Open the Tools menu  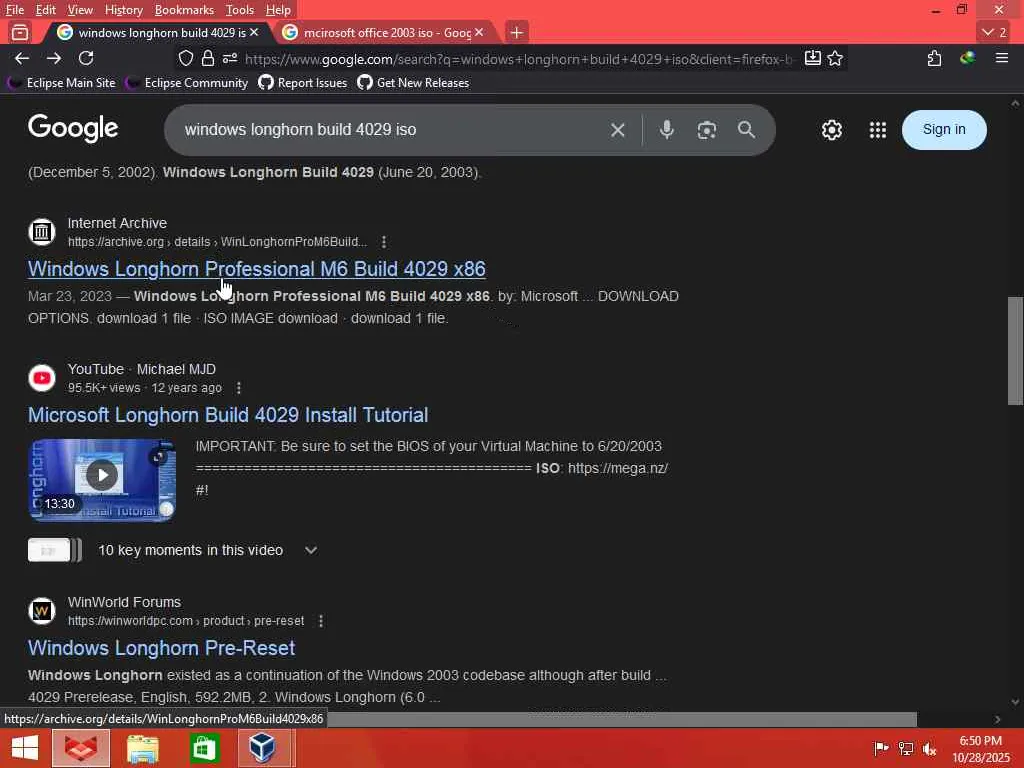240,10
